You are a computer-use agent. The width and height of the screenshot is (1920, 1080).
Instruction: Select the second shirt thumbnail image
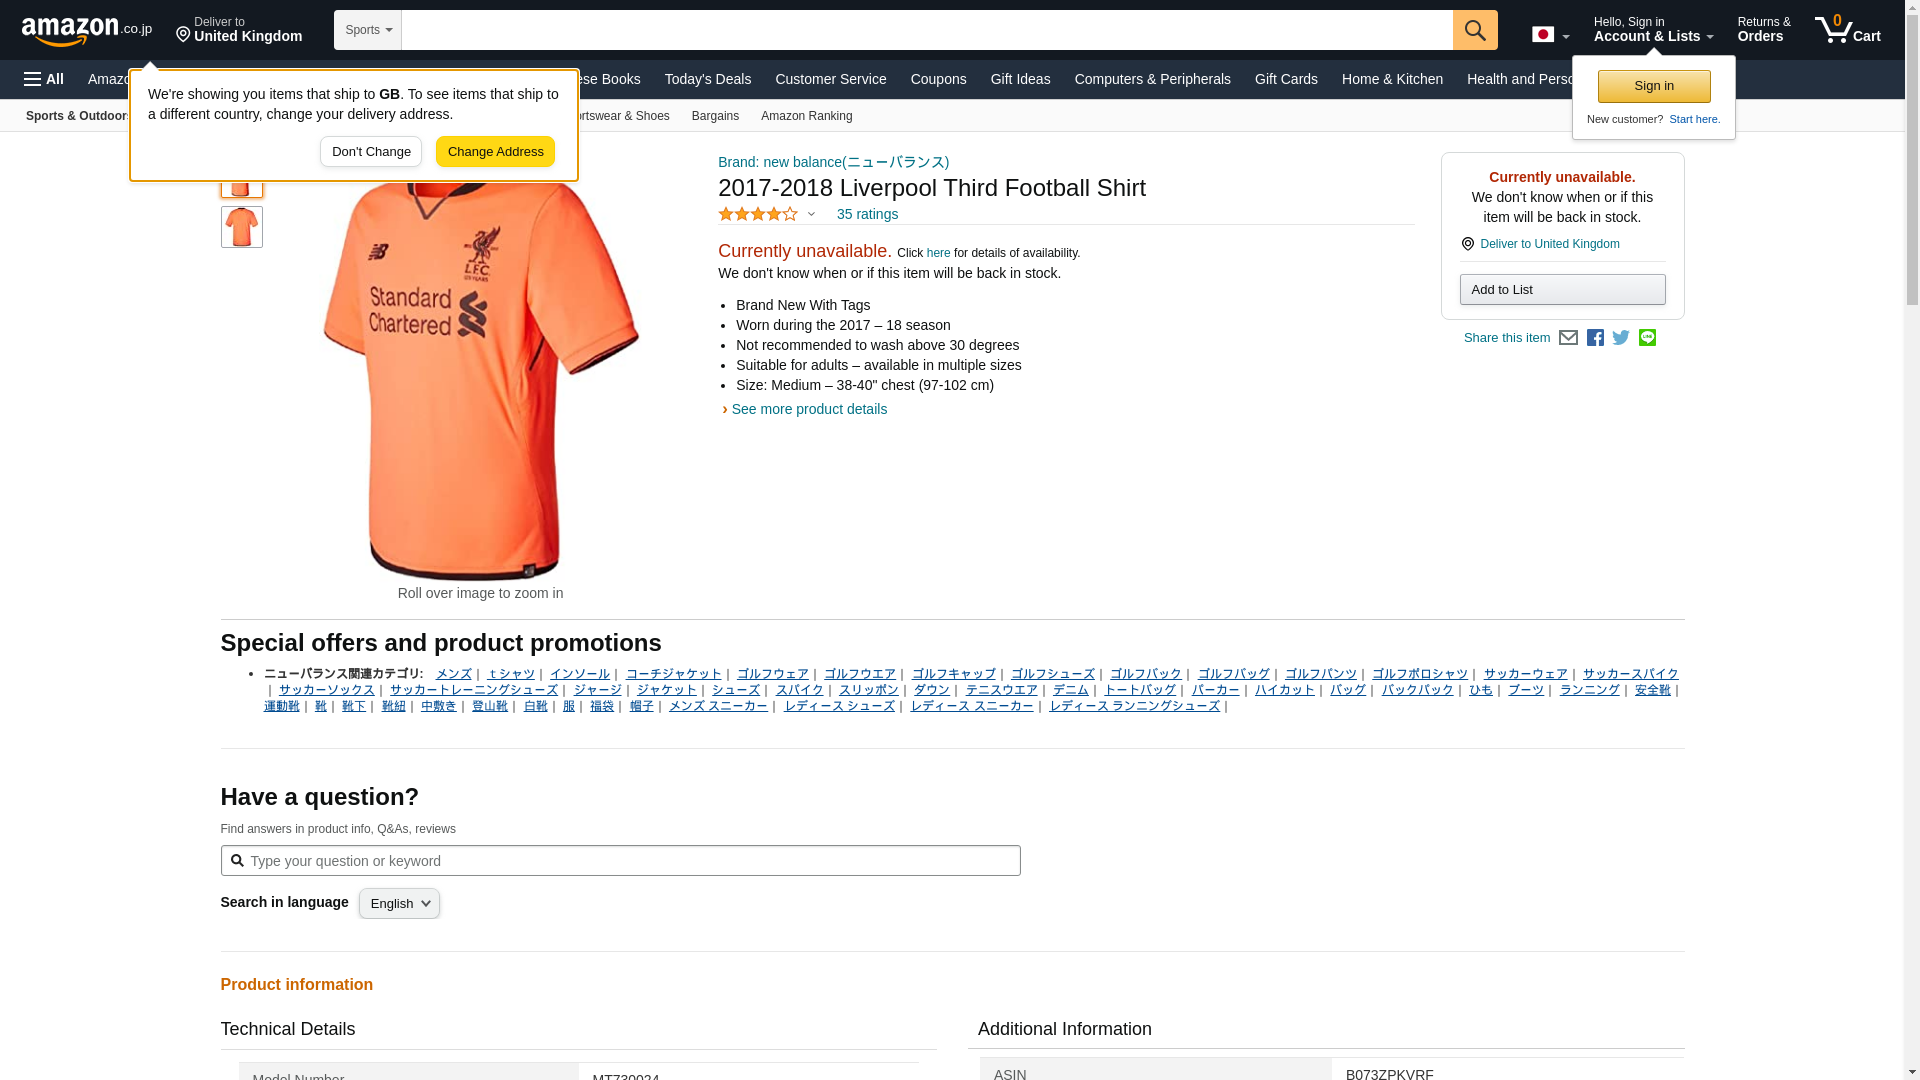click(241, 227)
